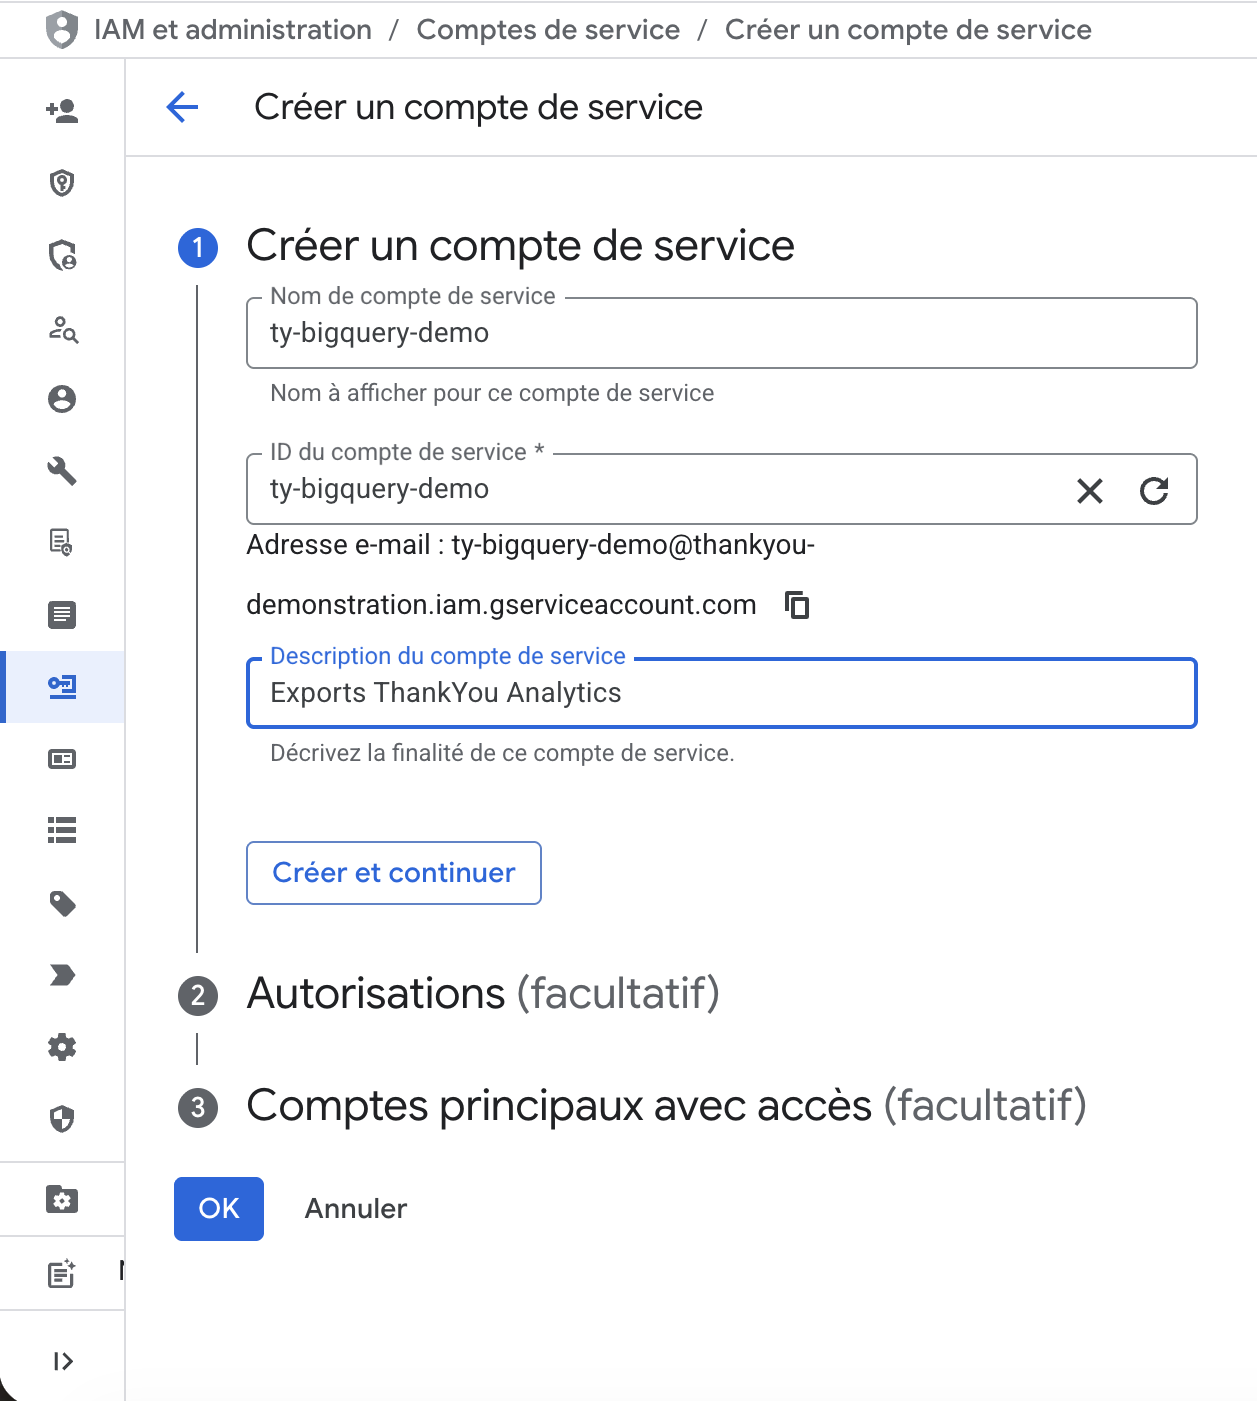This screenshot has height=1401, width=1257.
Task: Regenerate the service account ID
Action: [1154, 490]
